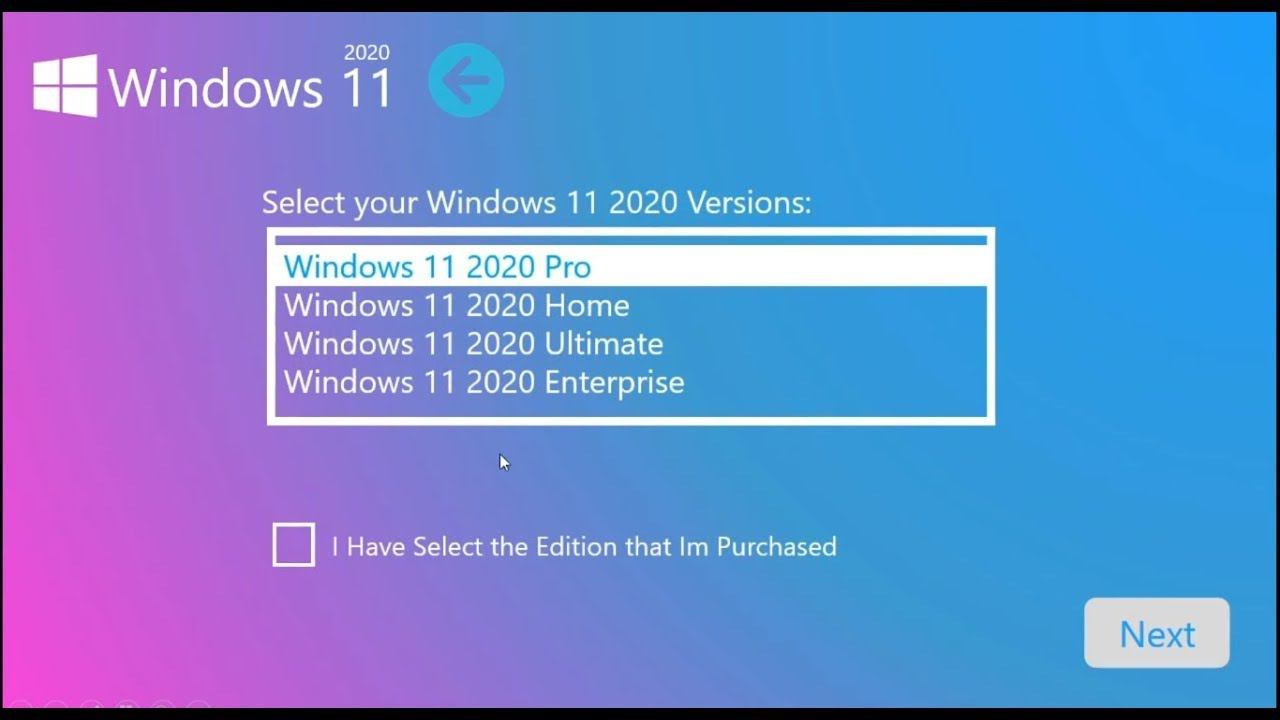Pick Windows 11 2020 Enterprise edition

[631, 382]
